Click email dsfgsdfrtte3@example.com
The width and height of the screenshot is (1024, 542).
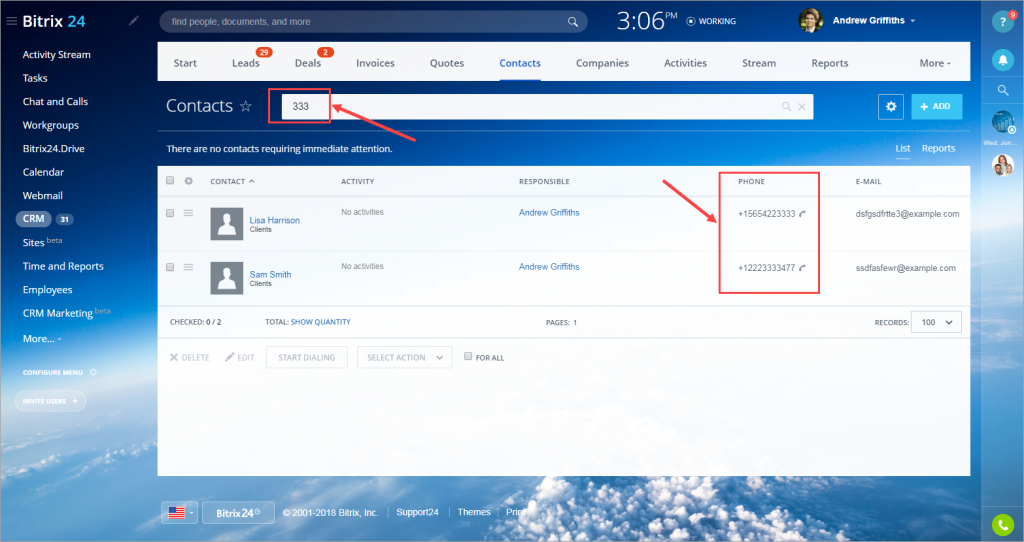pos(907,214)
